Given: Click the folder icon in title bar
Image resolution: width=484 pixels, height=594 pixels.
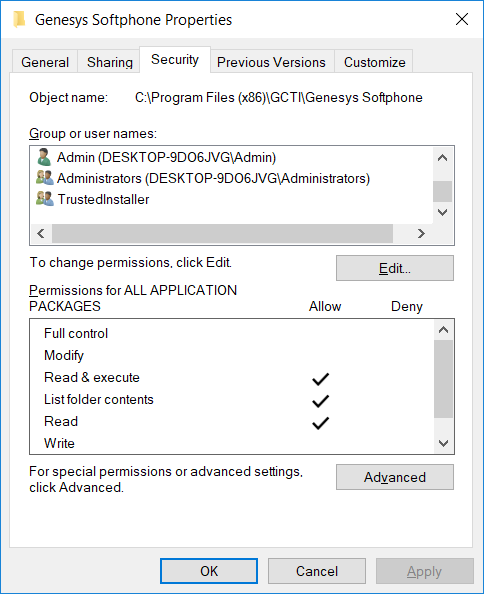Looking at the screenshot, I should click(19, 19).
